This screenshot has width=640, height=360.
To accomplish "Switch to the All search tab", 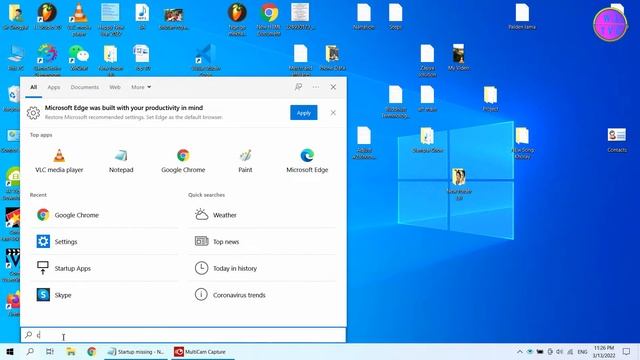I will (x=33, y=87).
